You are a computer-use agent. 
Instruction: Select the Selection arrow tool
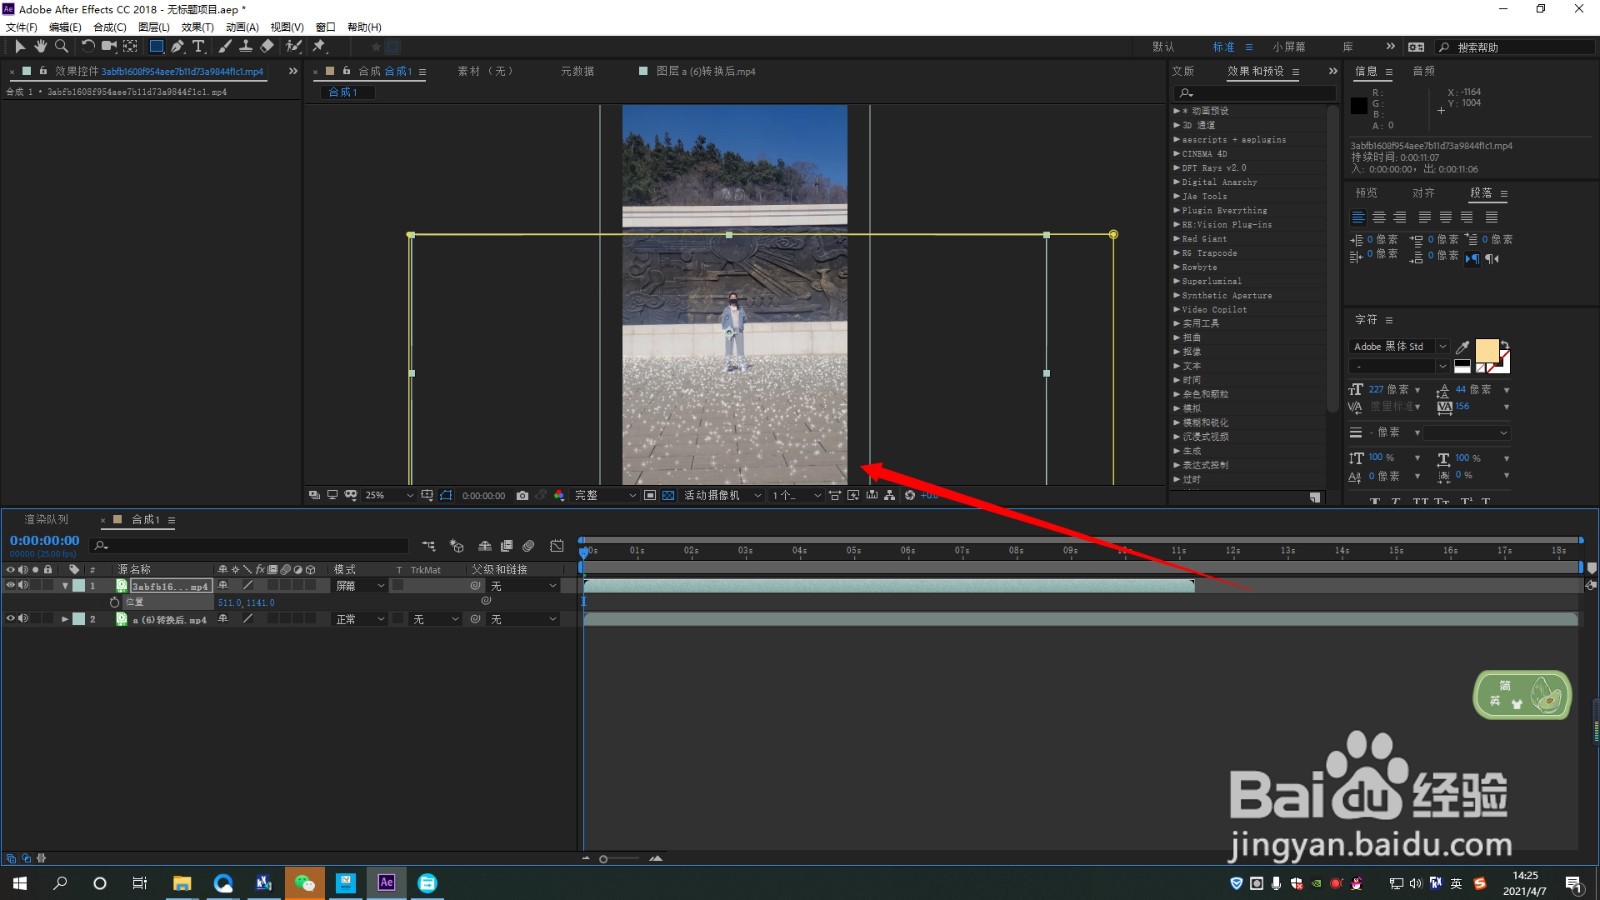(x=20, y=46)
